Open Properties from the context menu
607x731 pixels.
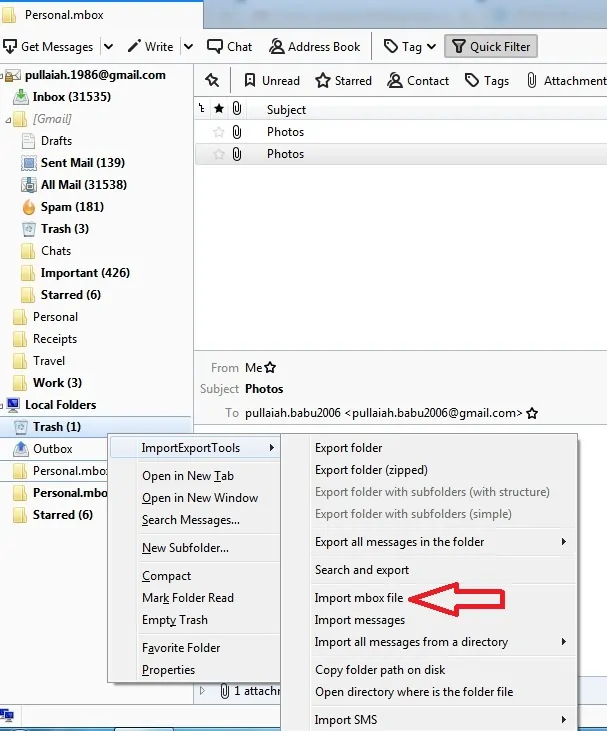(168, 670)
